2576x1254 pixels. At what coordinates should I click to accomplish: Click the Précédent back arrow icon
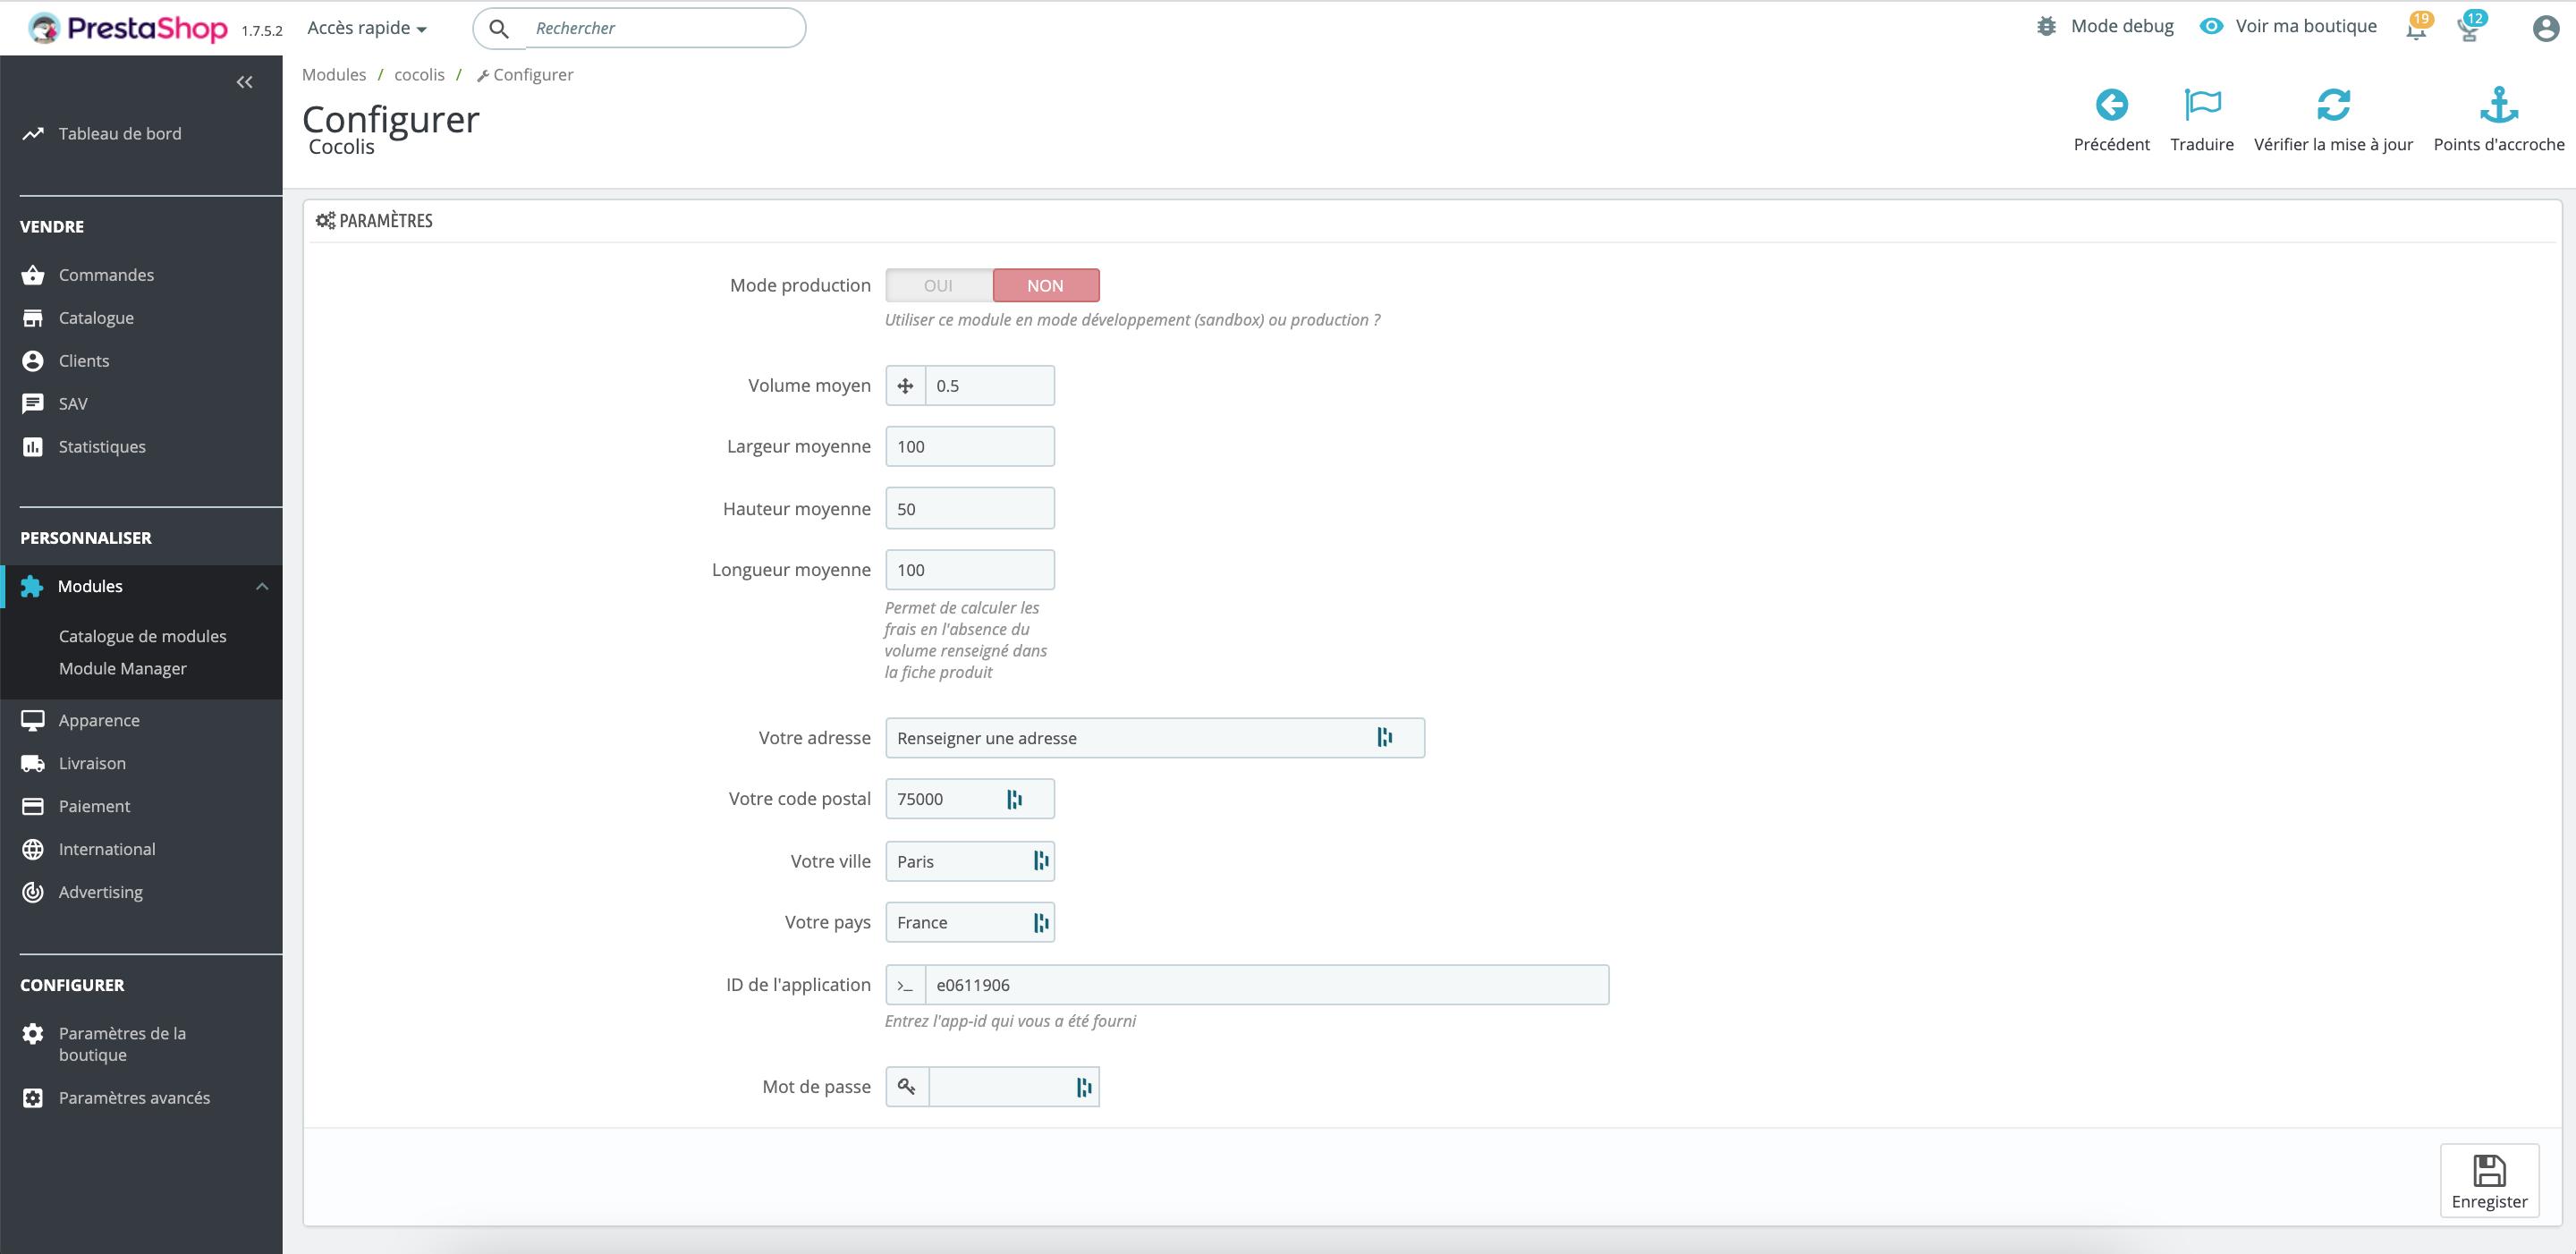tap(2111, 103)
